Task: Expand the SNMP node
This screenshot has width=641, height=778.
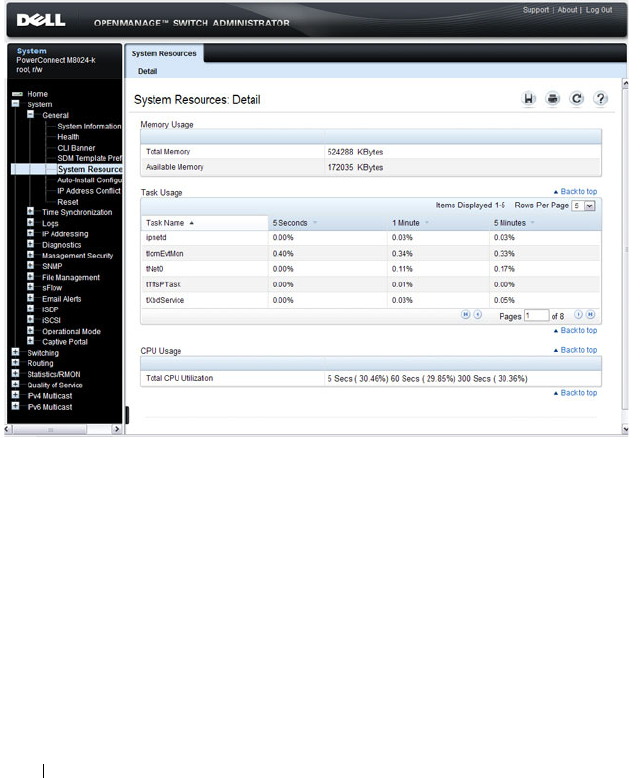Action: click(x=30, y=265)
